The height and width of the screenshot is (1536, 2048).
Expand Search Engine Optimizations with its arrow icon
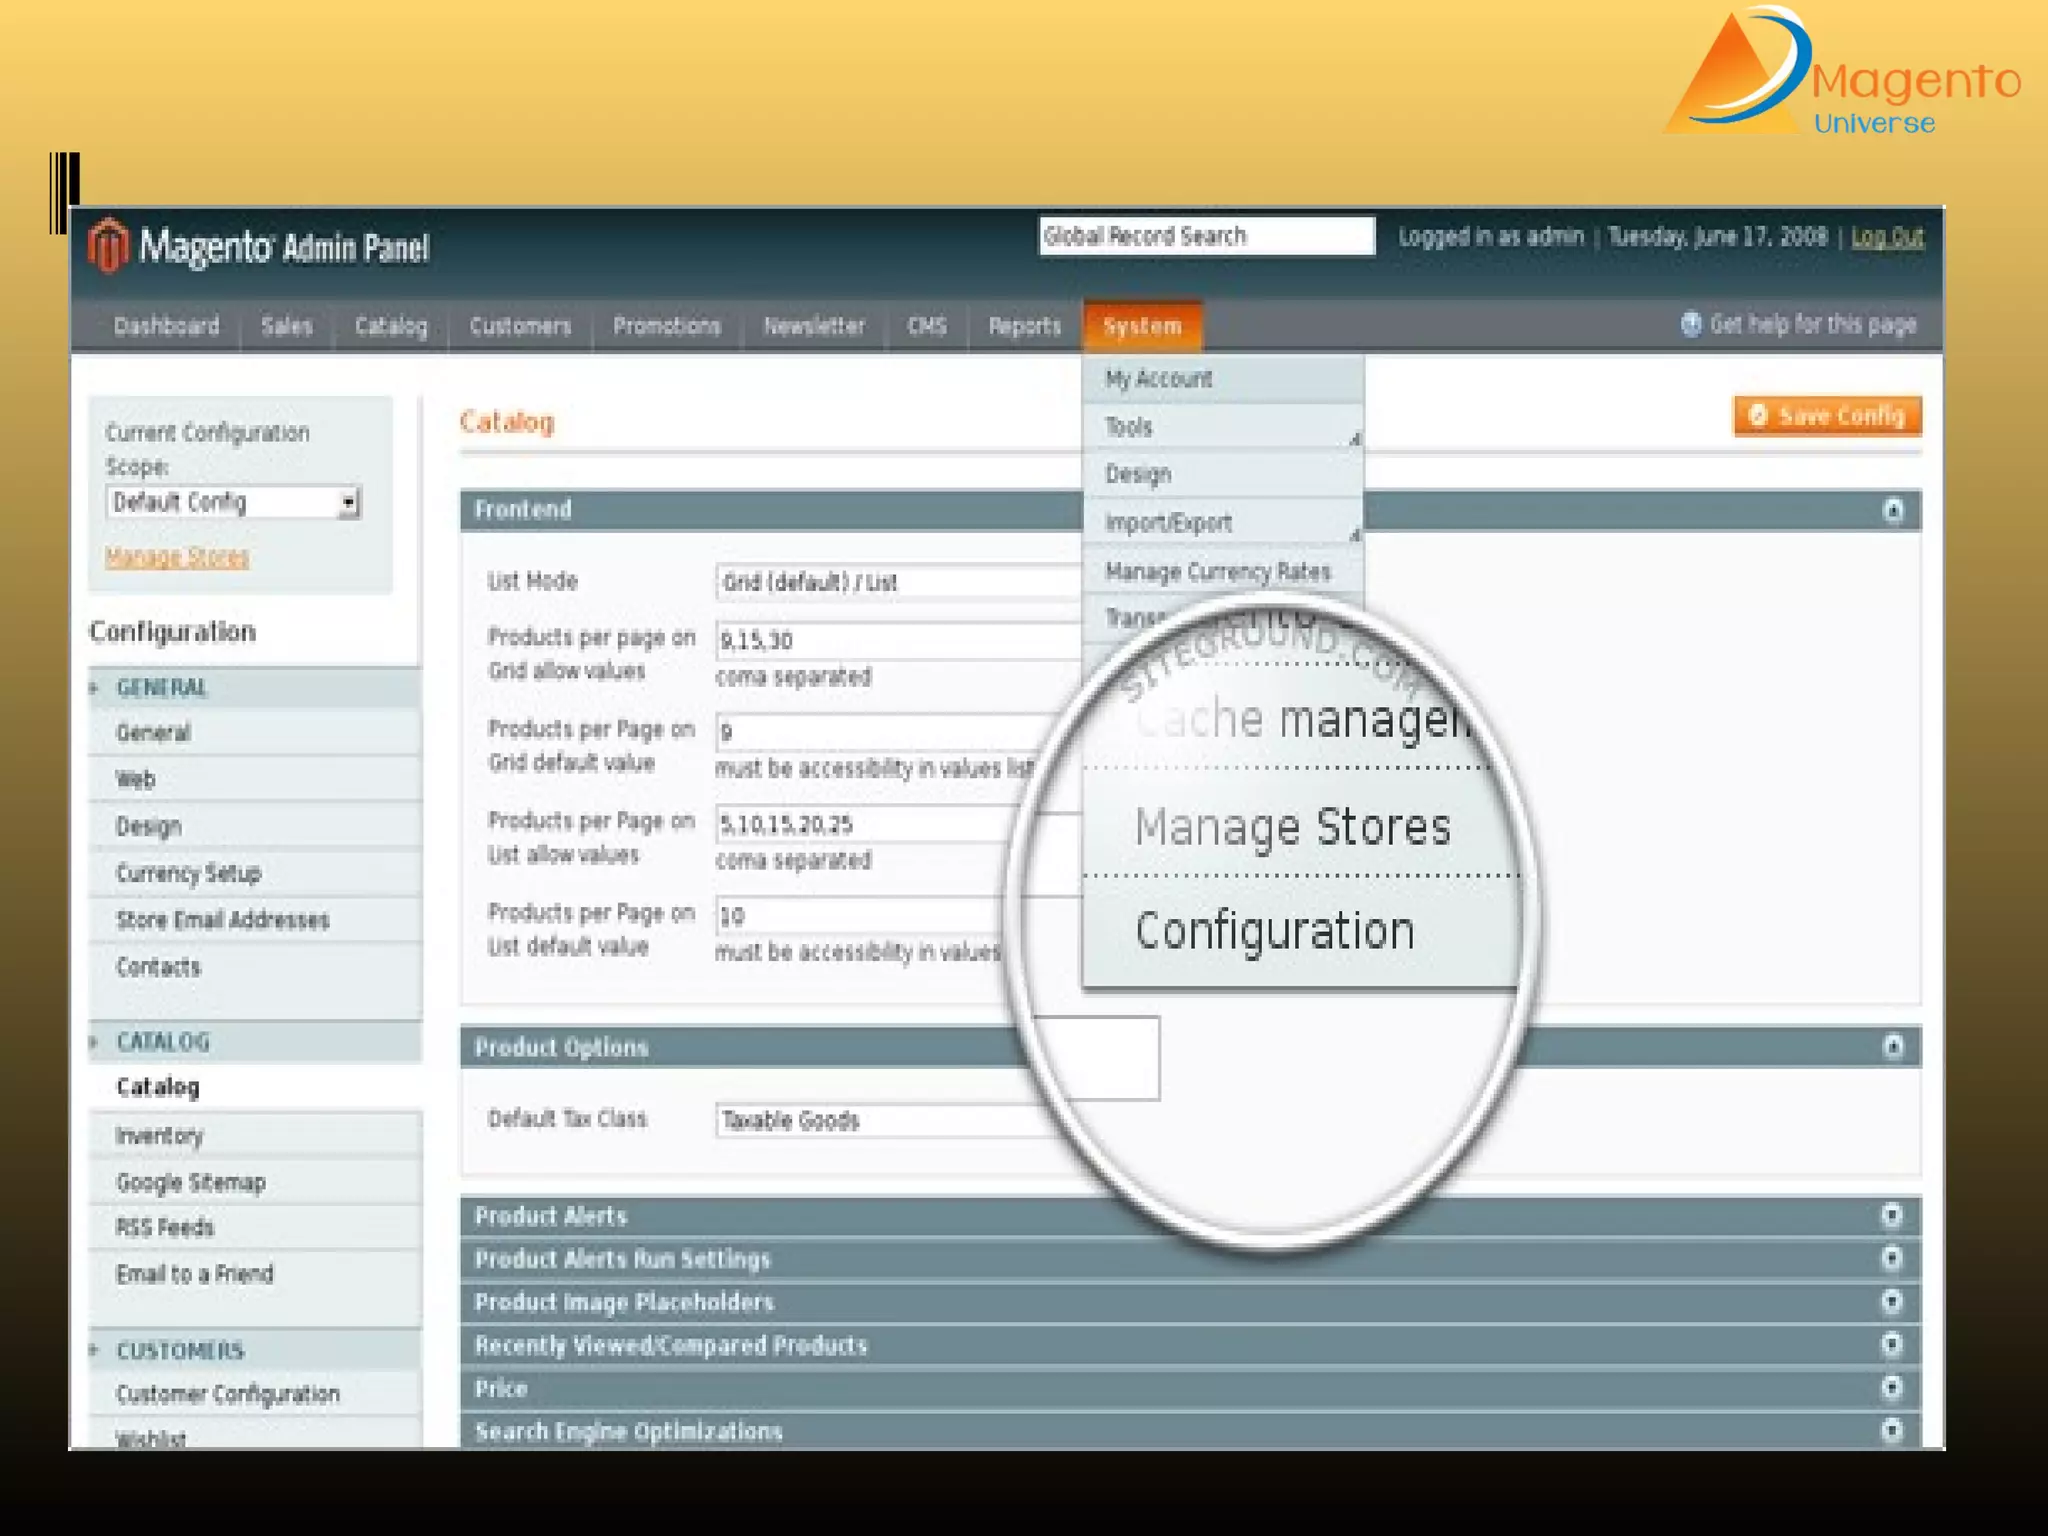1891,1431
